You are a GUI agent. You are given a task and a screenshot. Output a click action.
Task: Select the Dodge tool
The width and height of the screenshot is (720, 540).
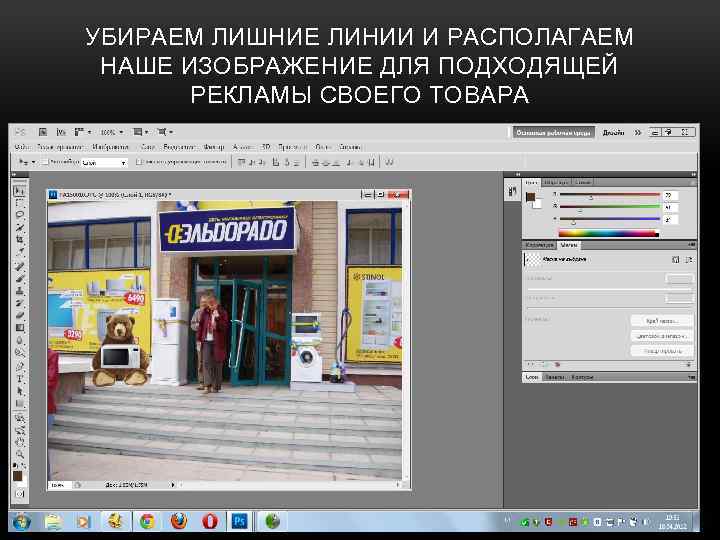[19, 353]
